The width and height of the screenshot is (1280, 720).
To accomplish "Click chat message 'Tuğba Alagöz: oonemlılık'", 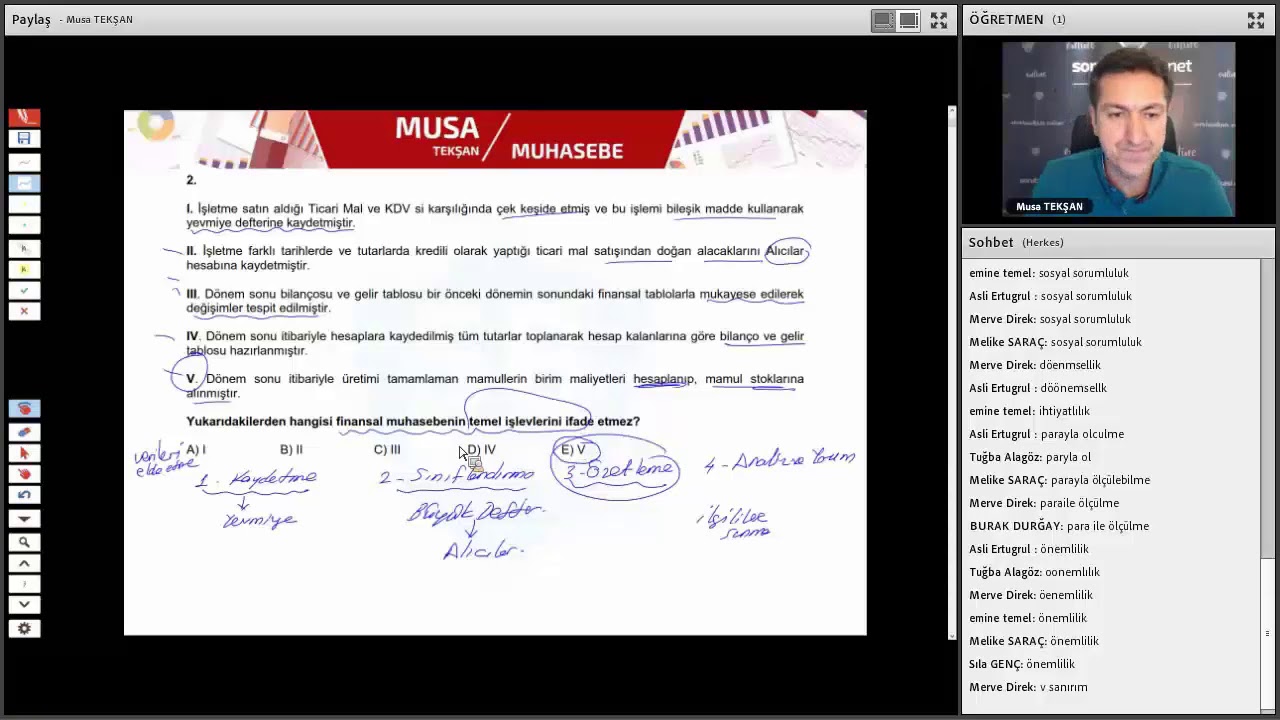I will [1034, 572].
